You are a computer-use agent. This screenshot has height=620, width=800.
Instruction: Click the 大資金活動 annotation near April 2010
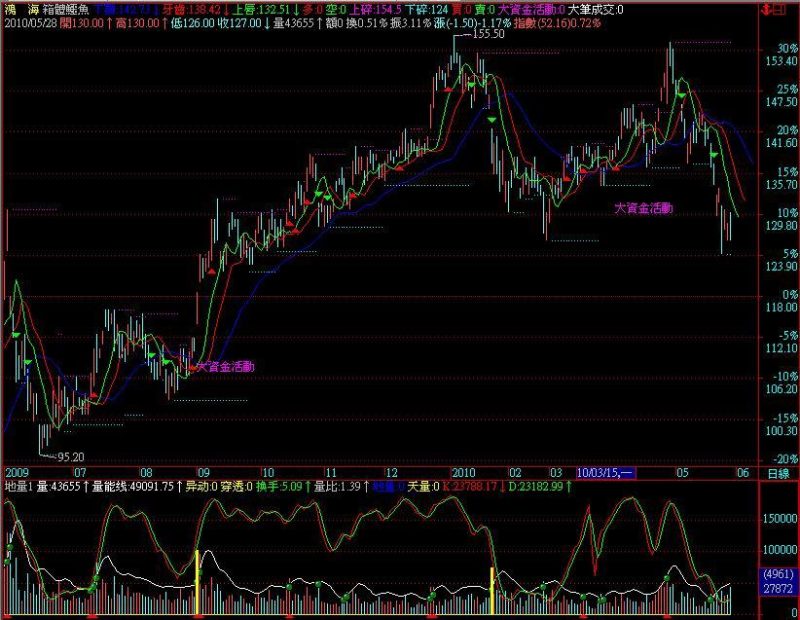(x=643, y=208)
